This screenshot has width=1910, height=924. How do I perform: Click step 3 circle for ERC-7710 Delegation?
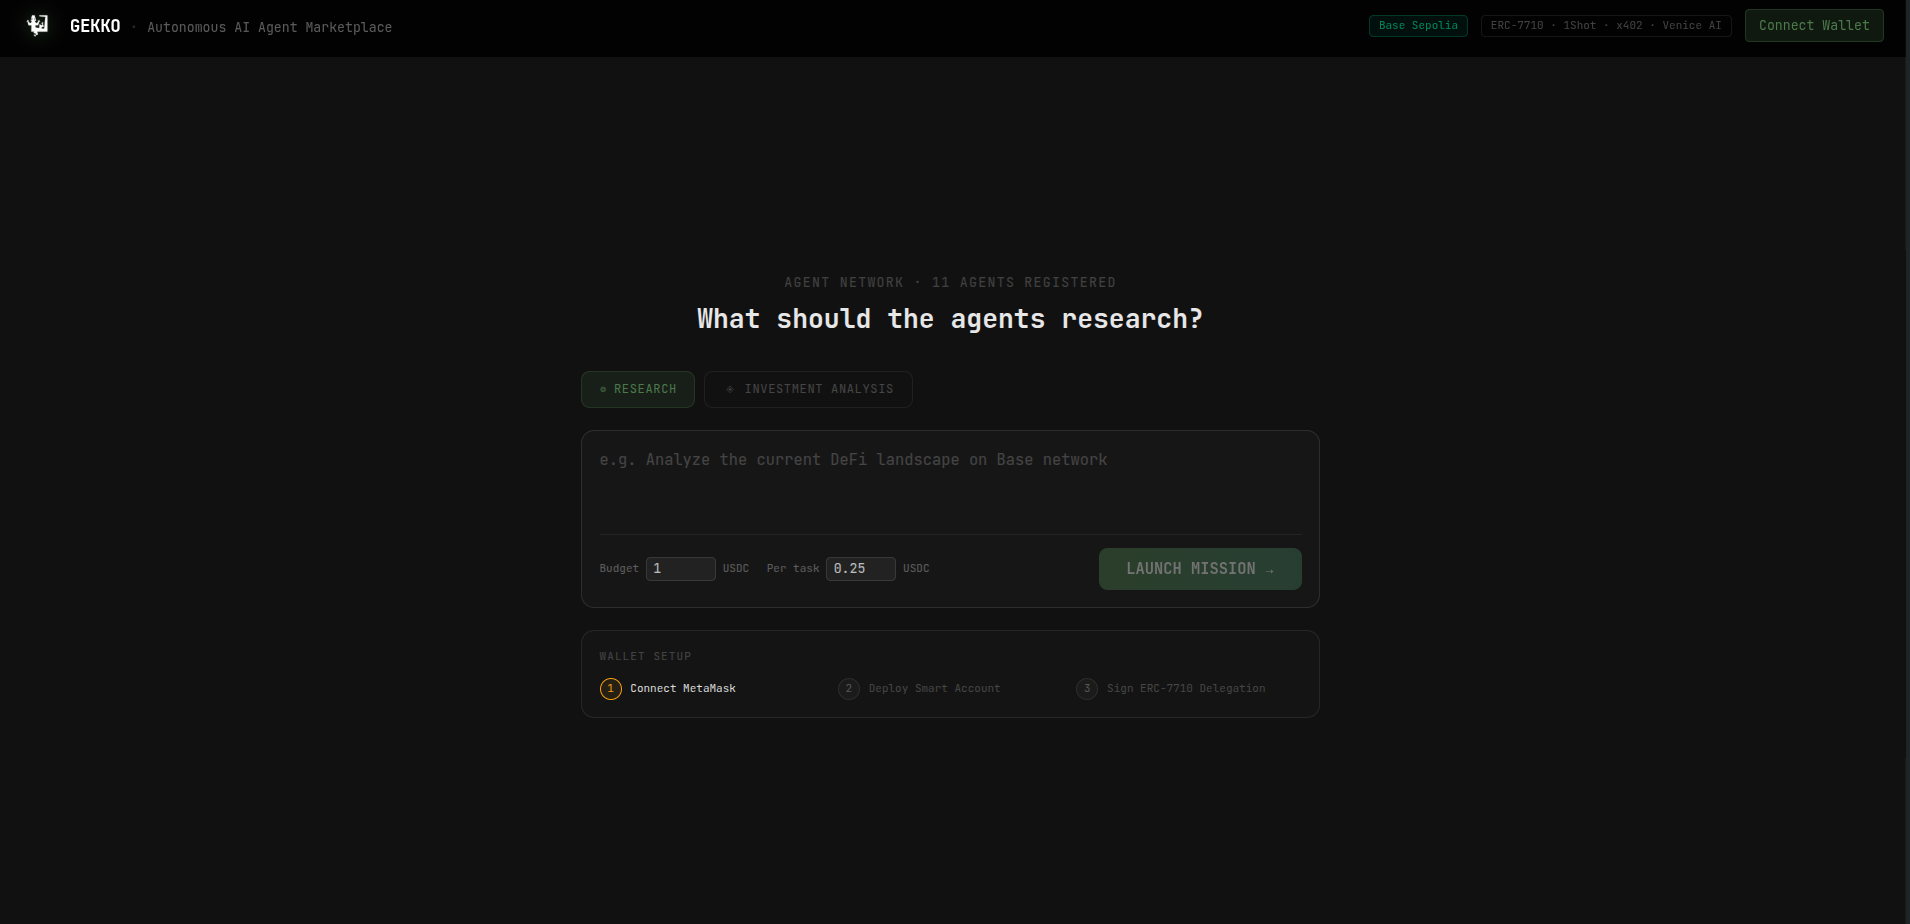pyautogui.click(x=1087, y=689)
